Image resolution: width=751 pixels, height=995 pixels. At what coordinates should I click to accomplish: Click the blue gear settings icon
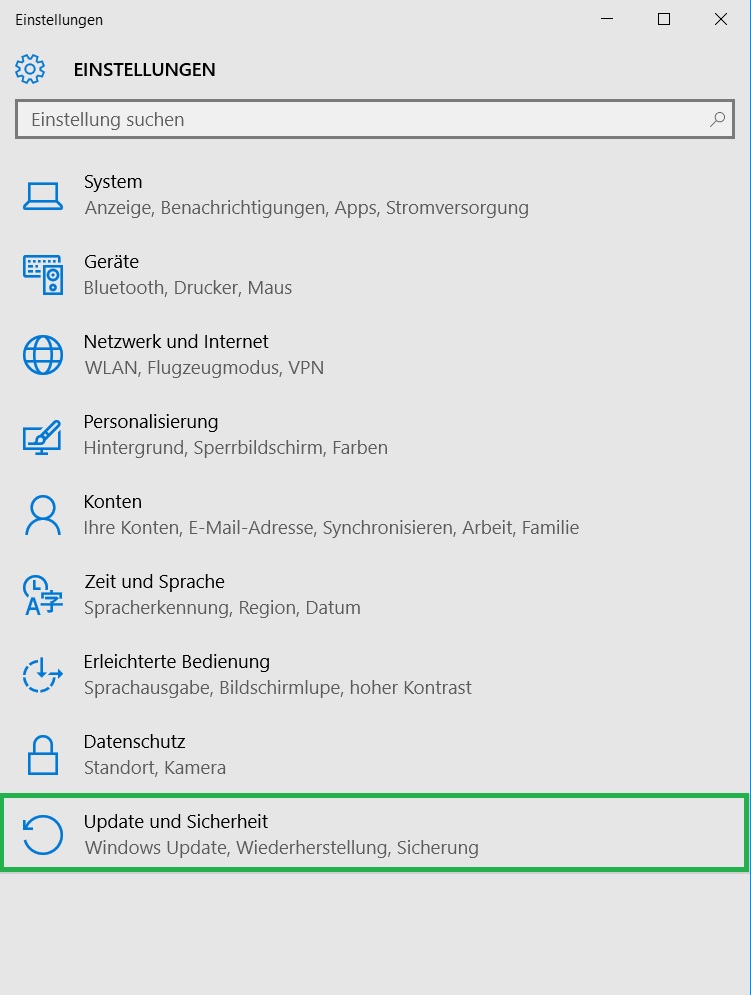30,69
